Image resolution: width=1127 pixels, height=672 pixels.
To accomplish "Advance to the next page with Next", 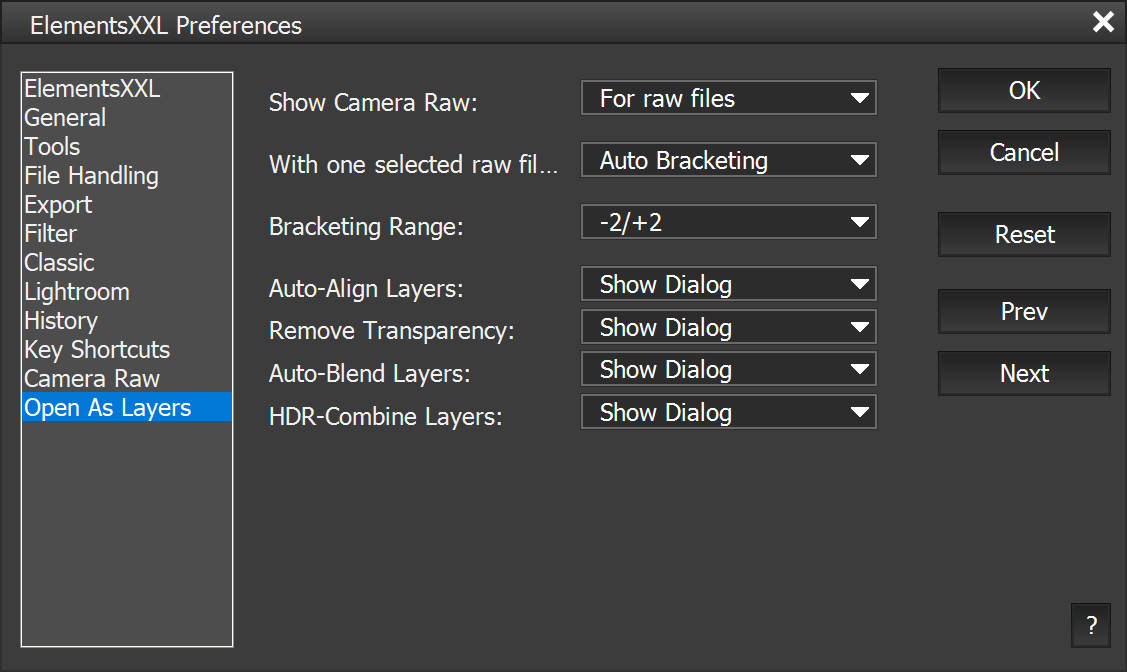I will (x=1024, y=374).
